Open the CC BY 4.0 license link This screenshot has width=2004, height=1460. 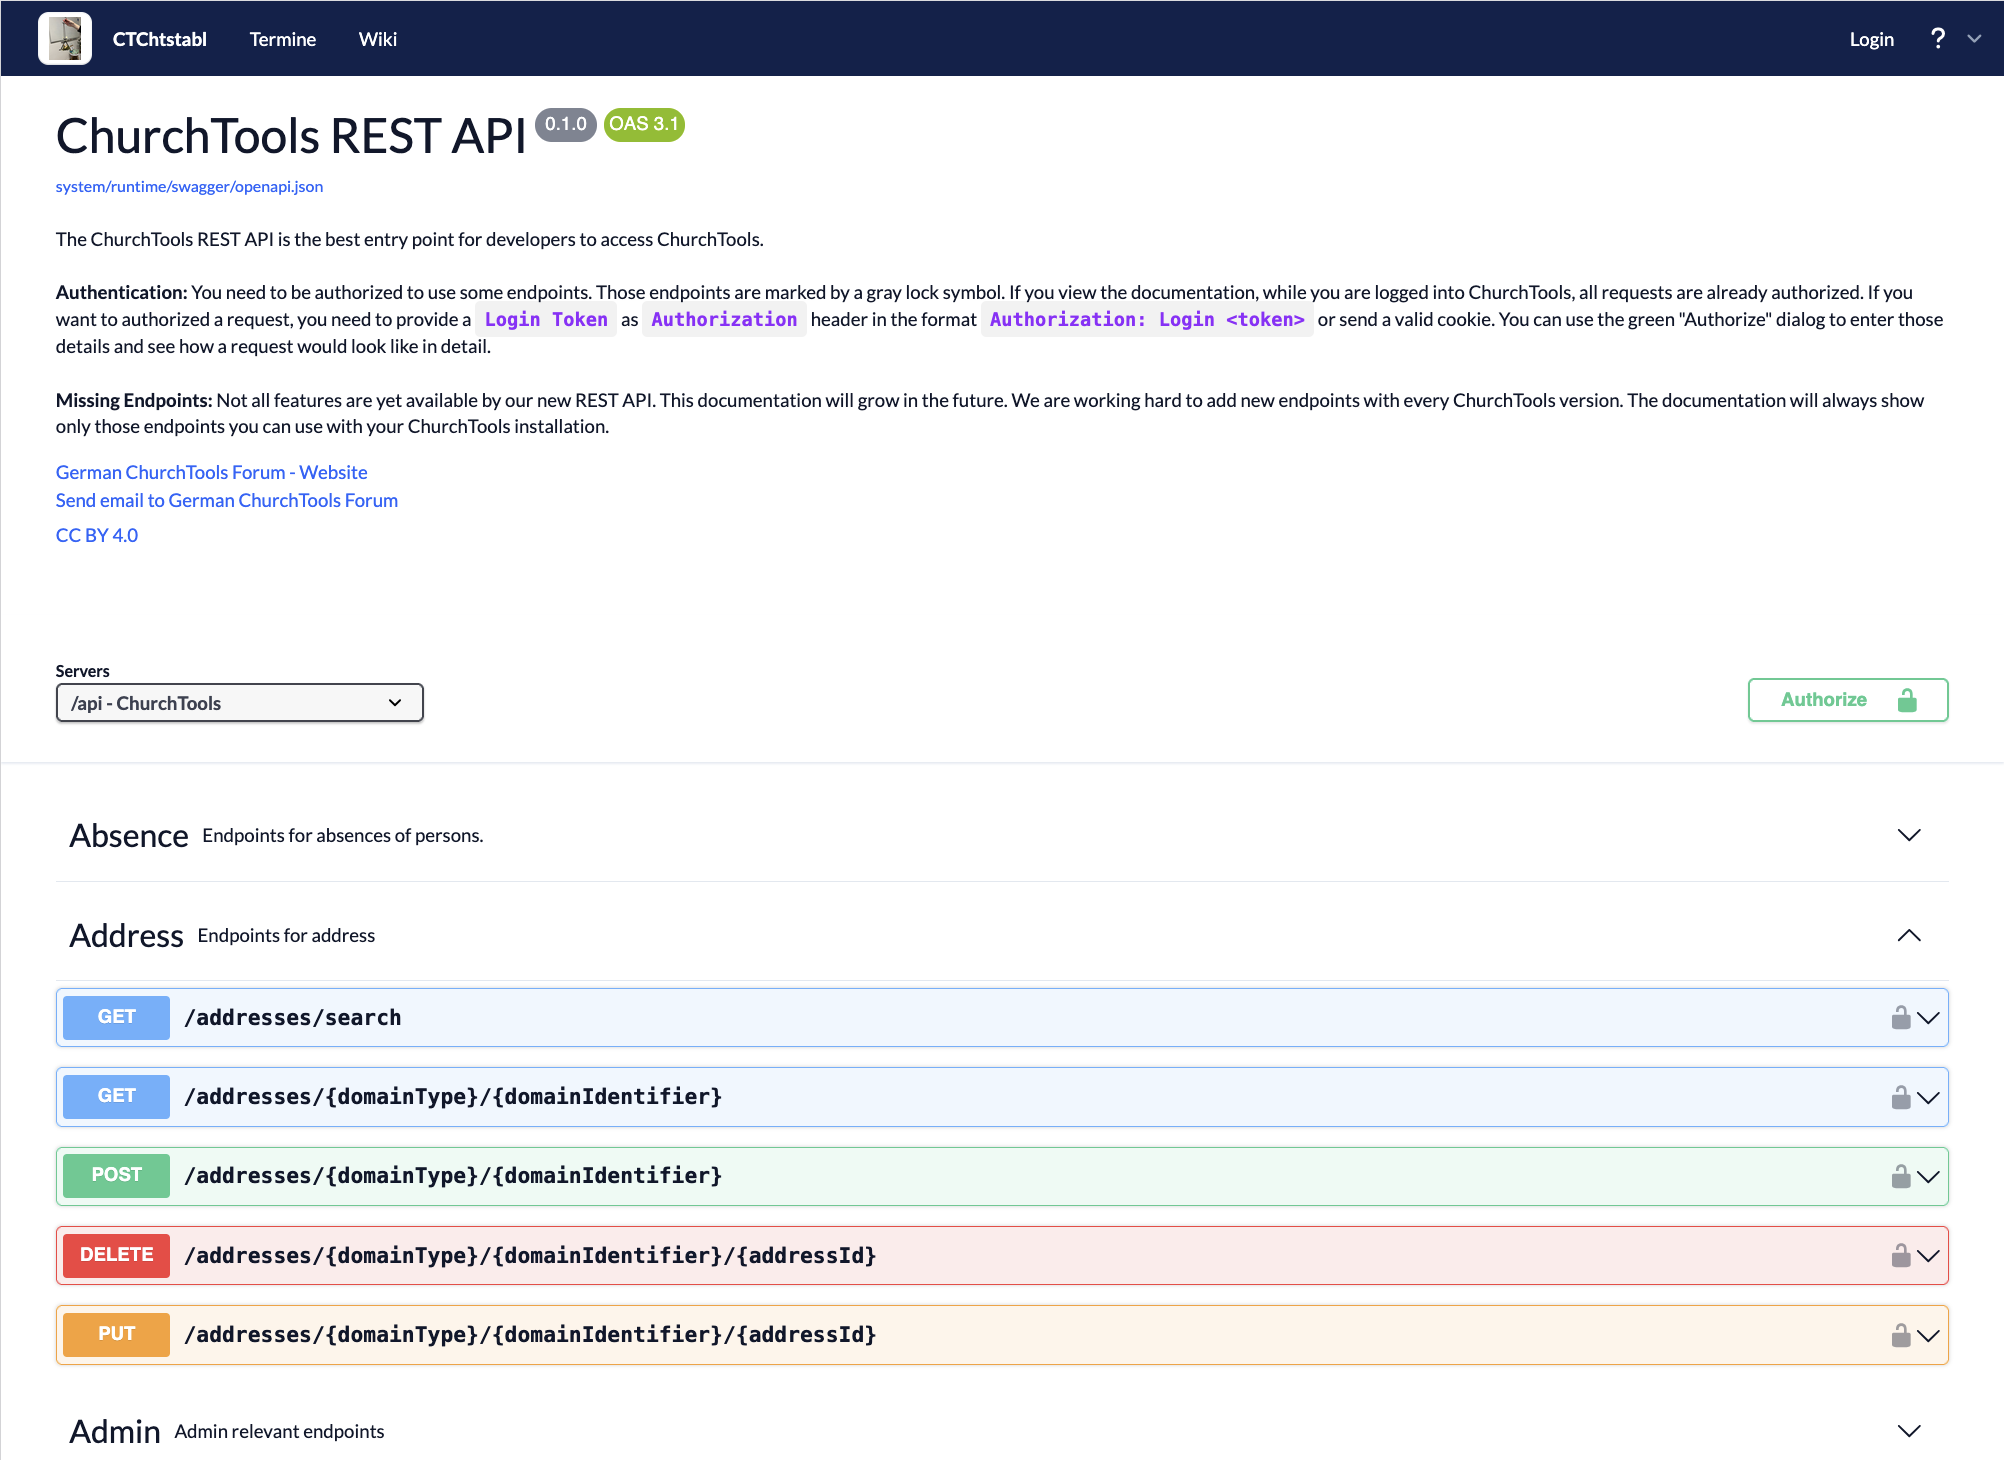coord(97,536)
